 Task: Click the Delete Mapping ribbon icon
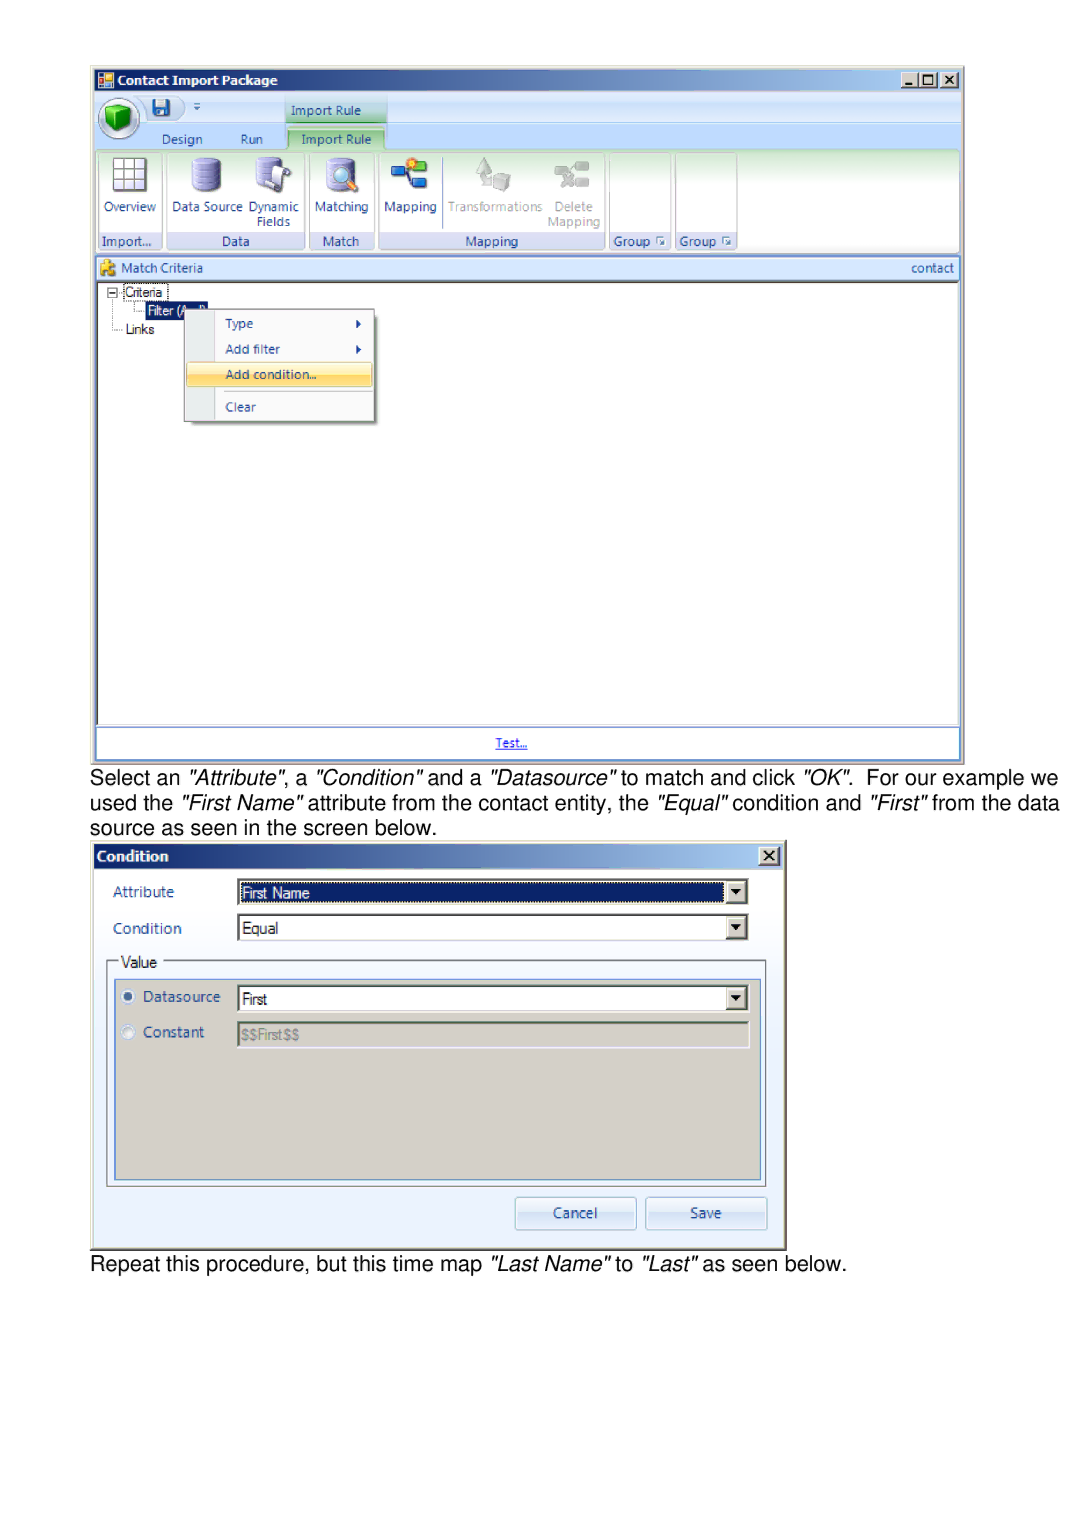[573, 175]
